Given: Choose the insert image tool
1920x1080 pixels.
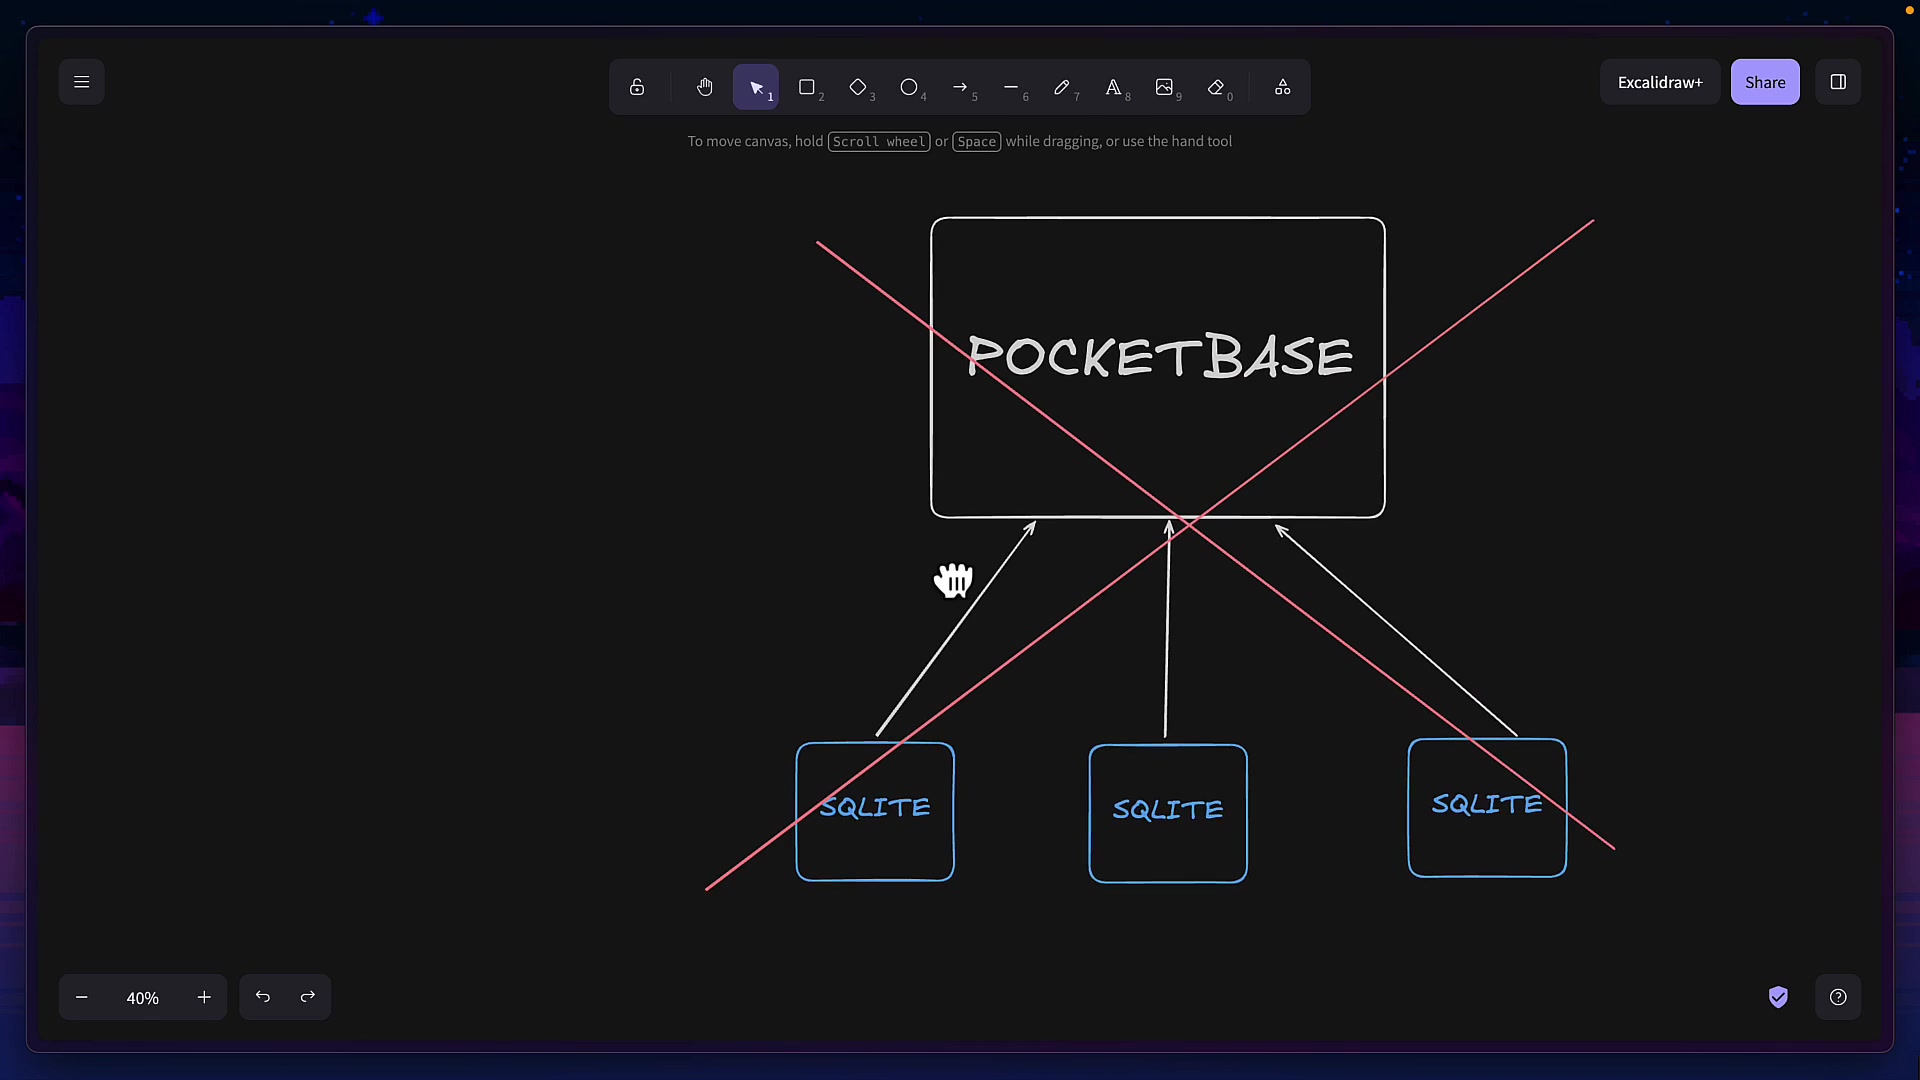Looking at the screenshot, I should pyautogui.click(x=1166, y=87).
